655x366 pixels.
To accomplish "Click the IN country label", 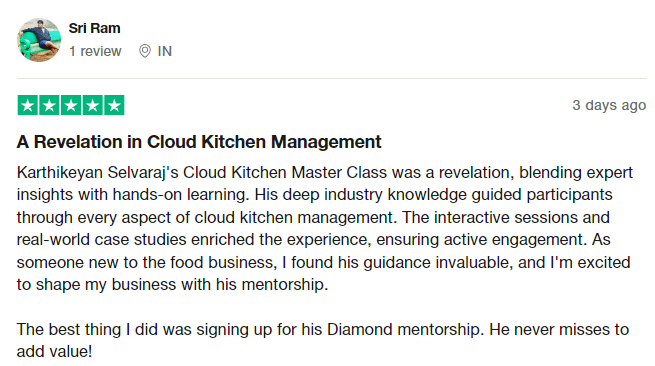I will [x=165, y=51].
